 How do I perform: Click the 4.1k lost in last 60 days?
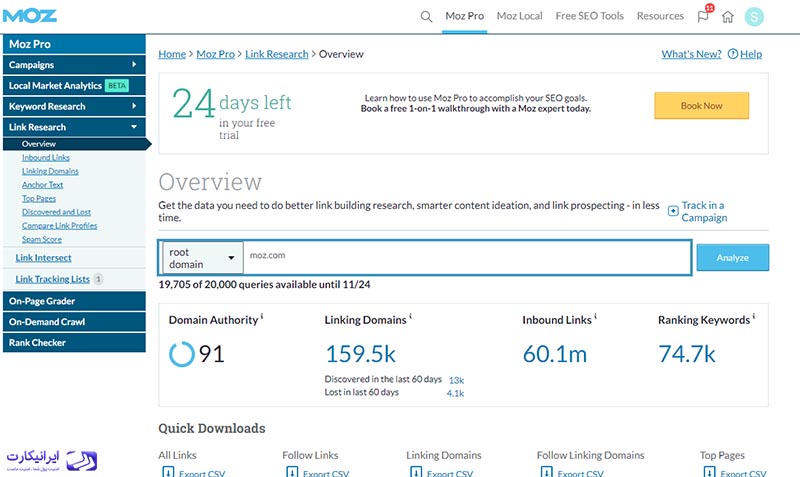point(455,393)
